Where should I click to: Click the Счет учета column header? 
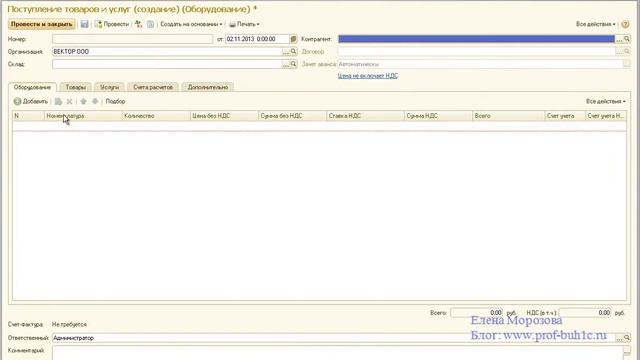565,116
